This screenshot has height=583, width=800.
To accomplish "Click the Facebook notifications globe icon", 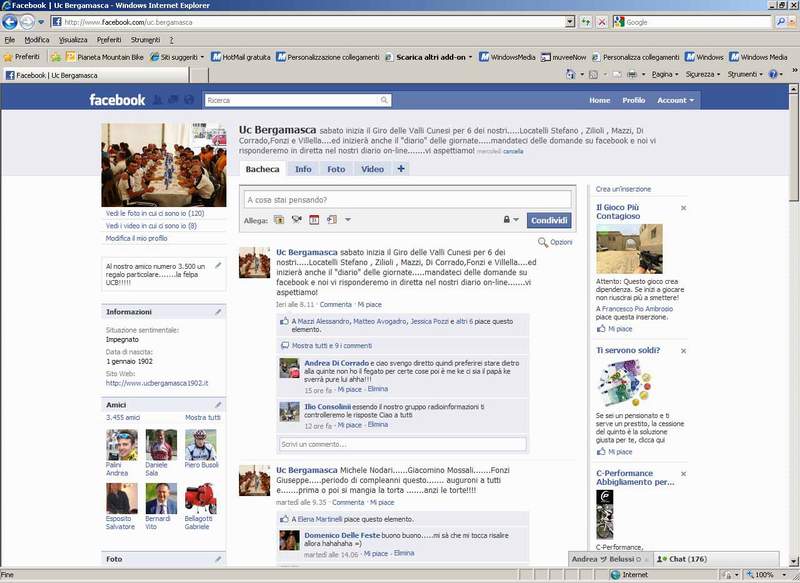I will pos(189,100).
